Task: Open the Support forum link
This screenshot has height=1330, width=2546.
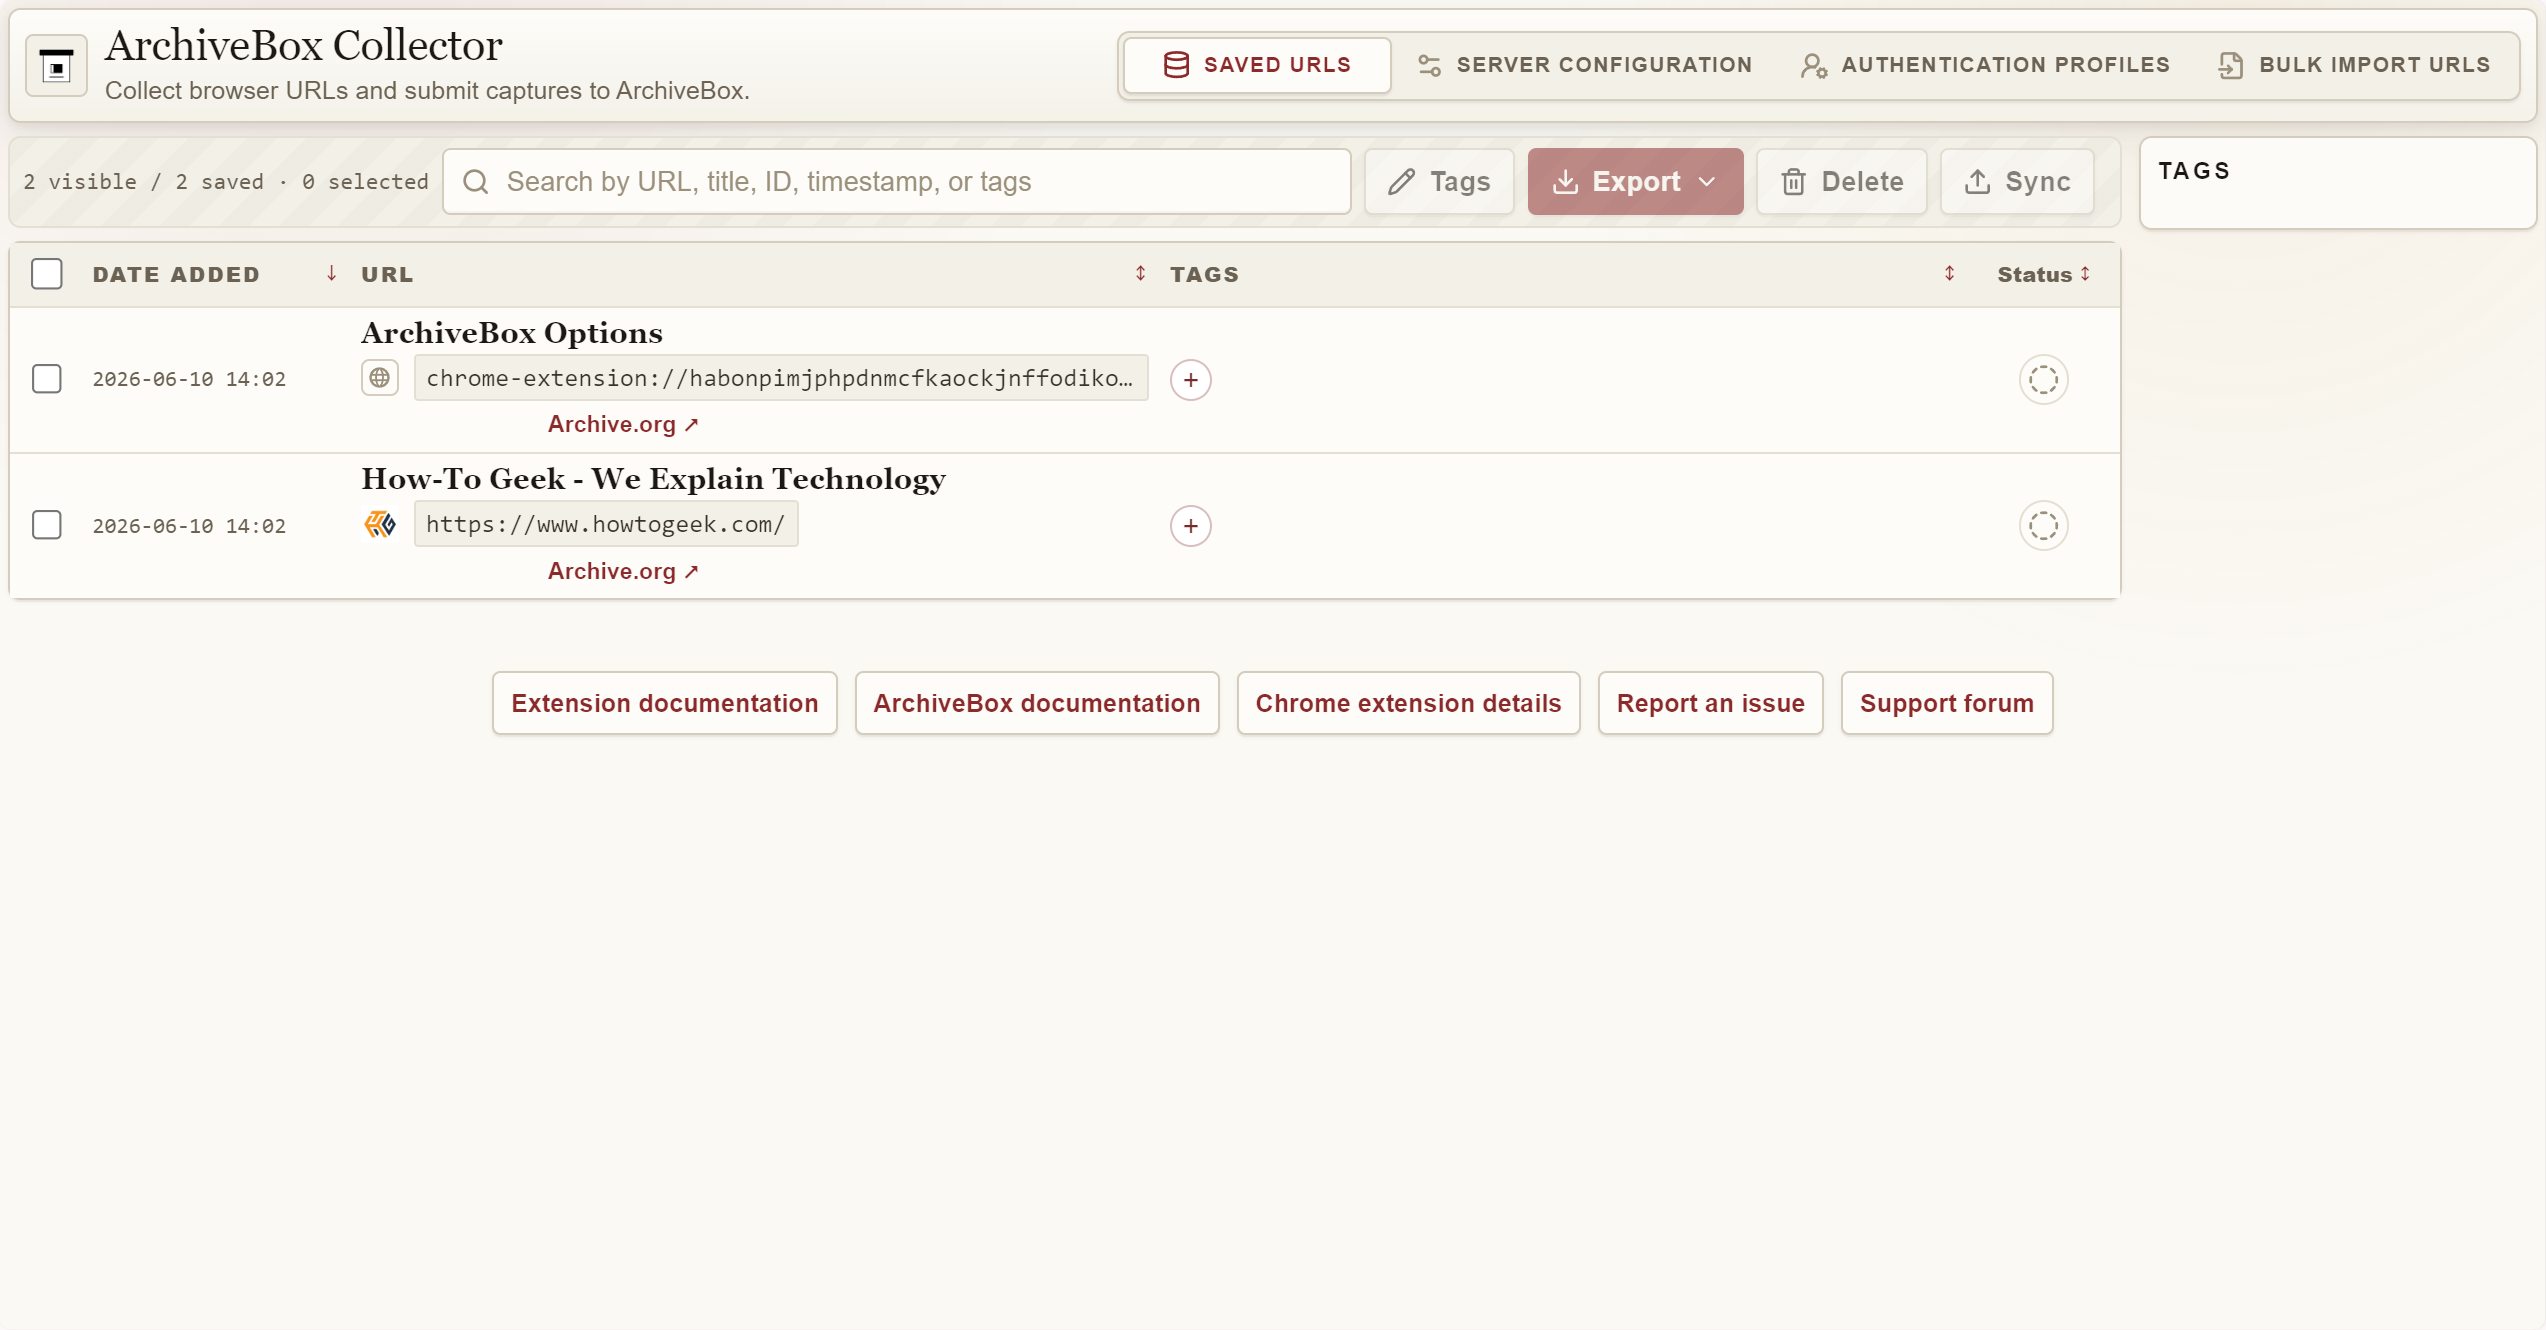Action: (x=1946, y=703)
